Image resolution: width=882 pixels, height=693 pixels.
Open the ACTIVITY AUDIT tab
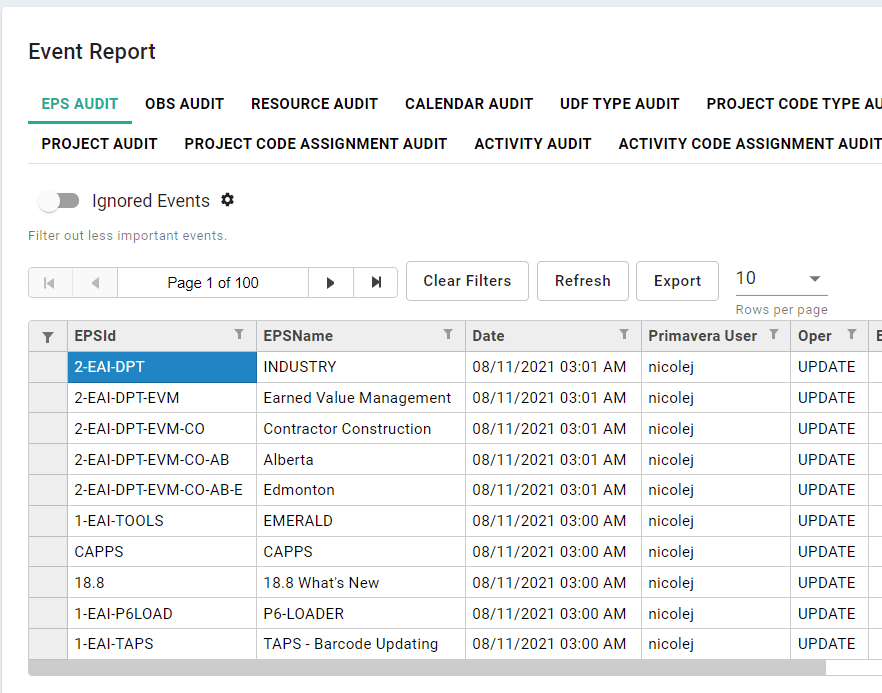[532, 144]
